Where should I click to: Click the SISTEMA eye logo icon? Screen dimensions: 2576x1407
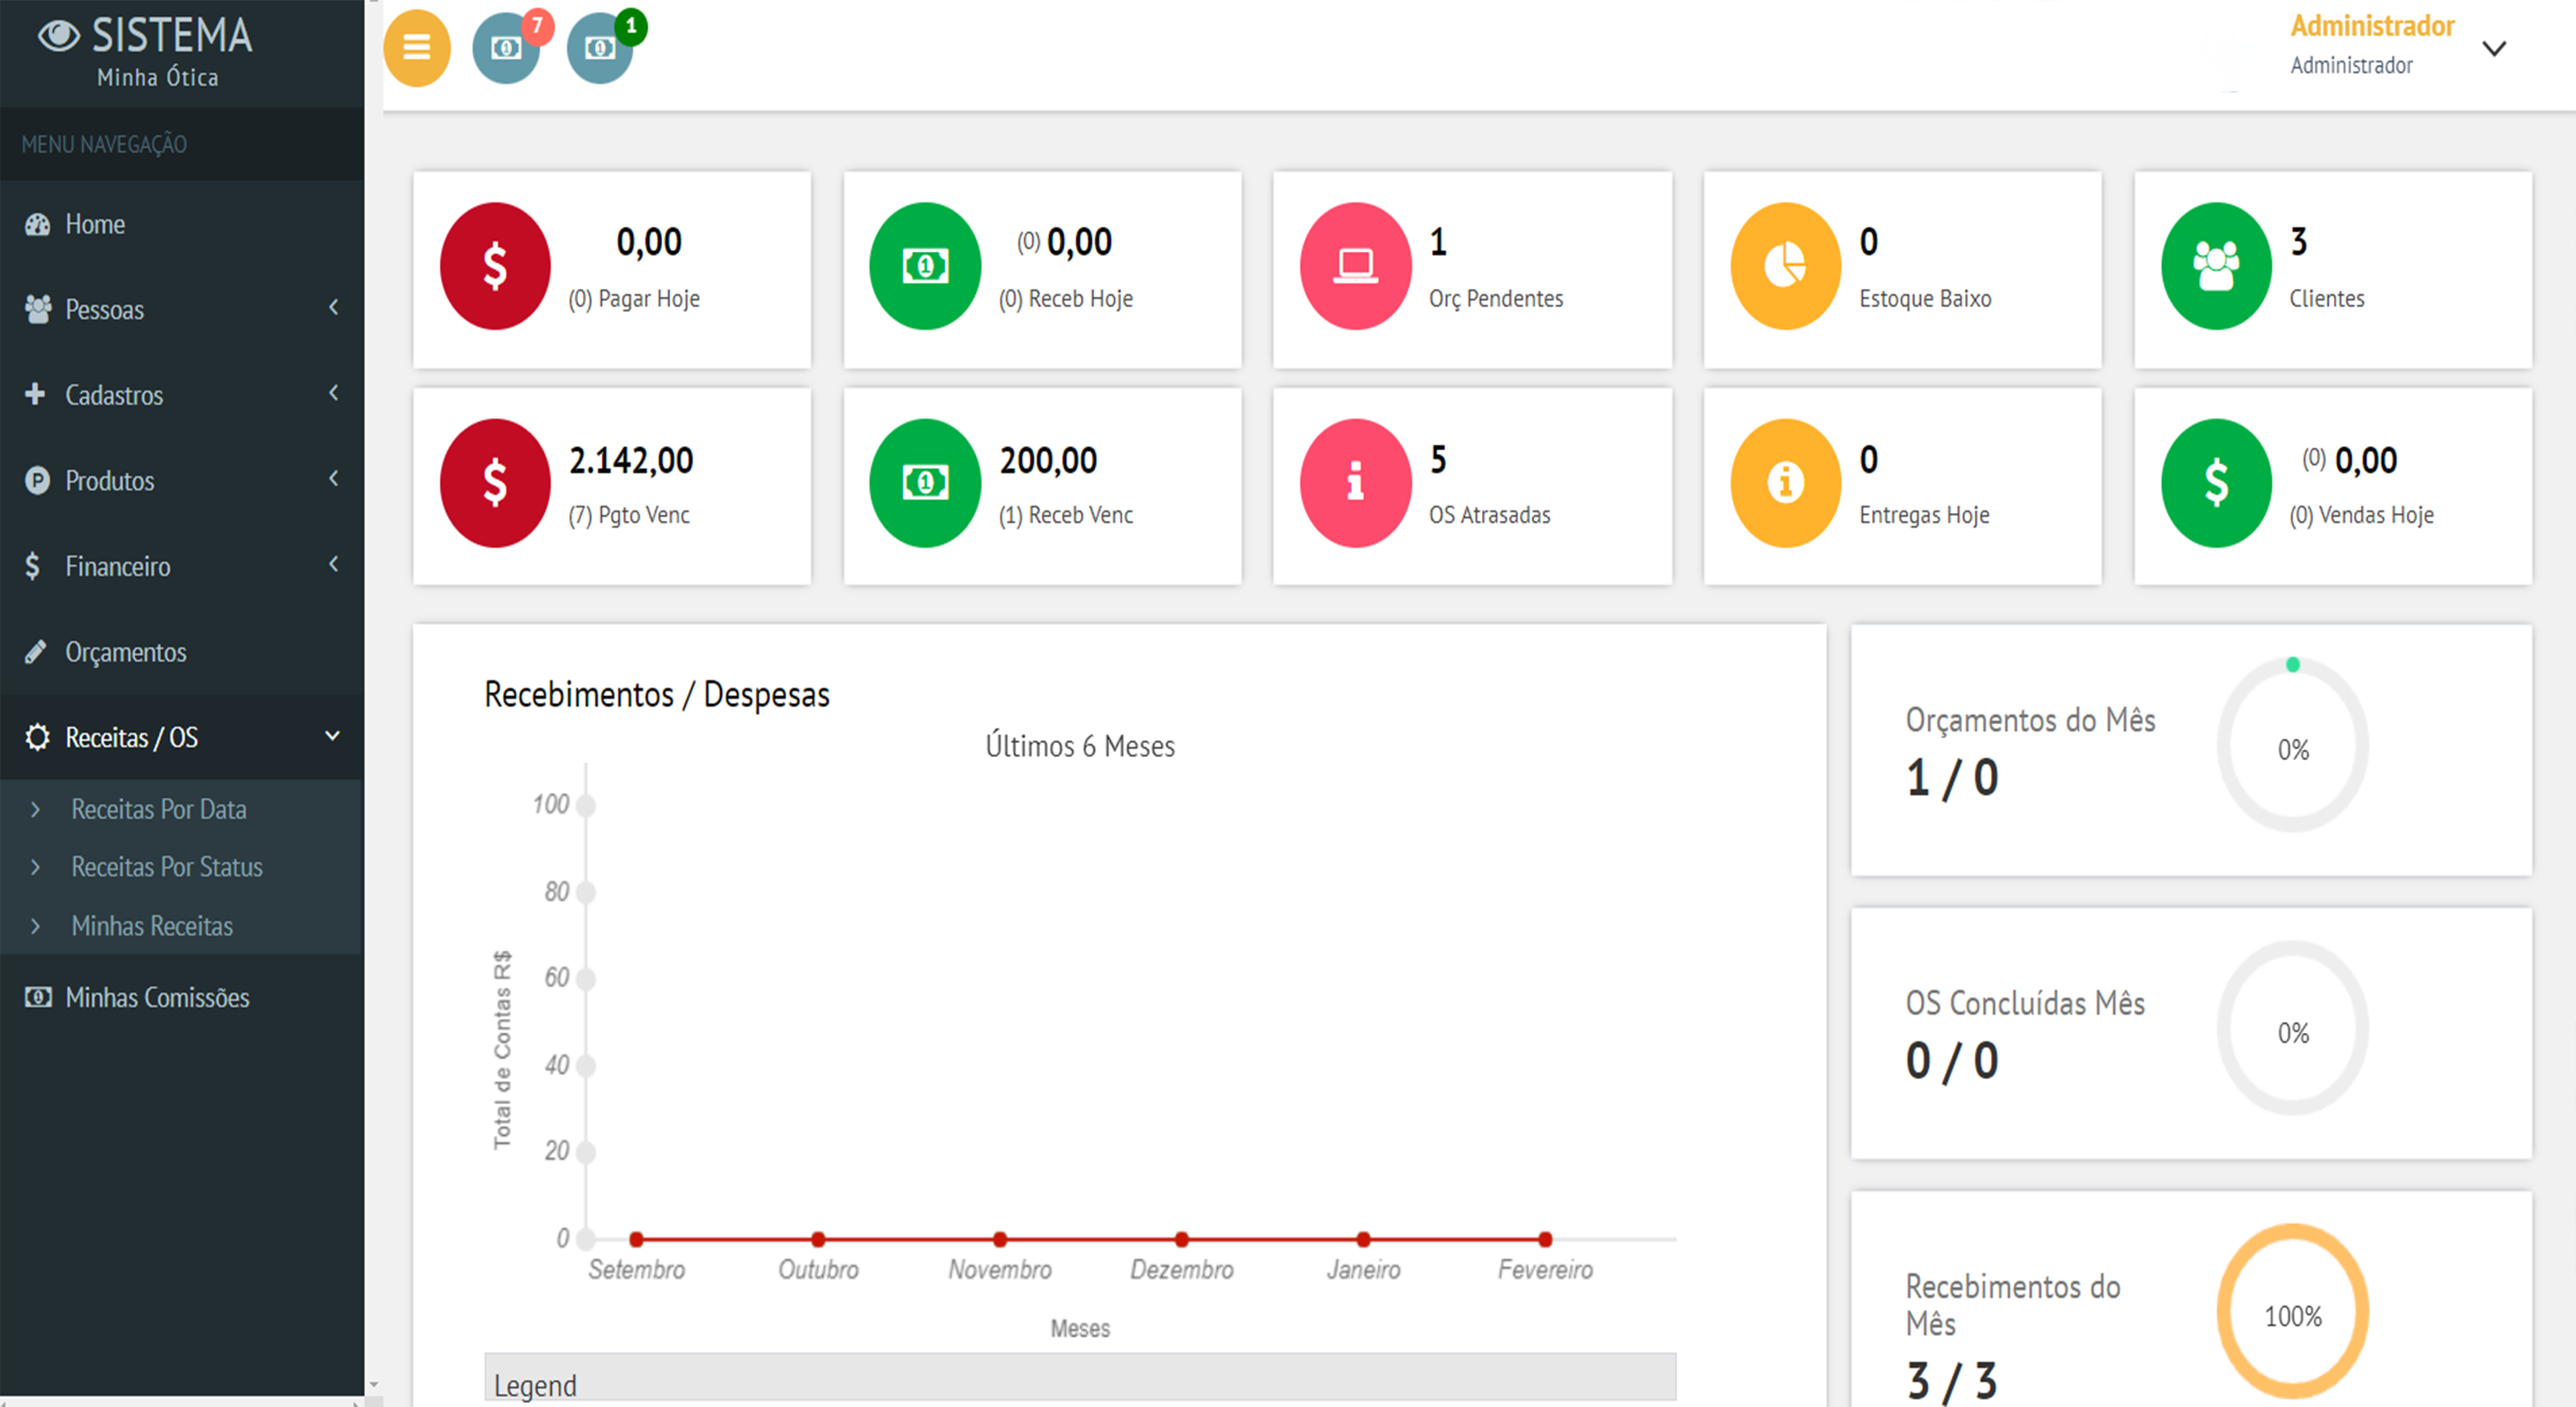(x=58, y=36)
